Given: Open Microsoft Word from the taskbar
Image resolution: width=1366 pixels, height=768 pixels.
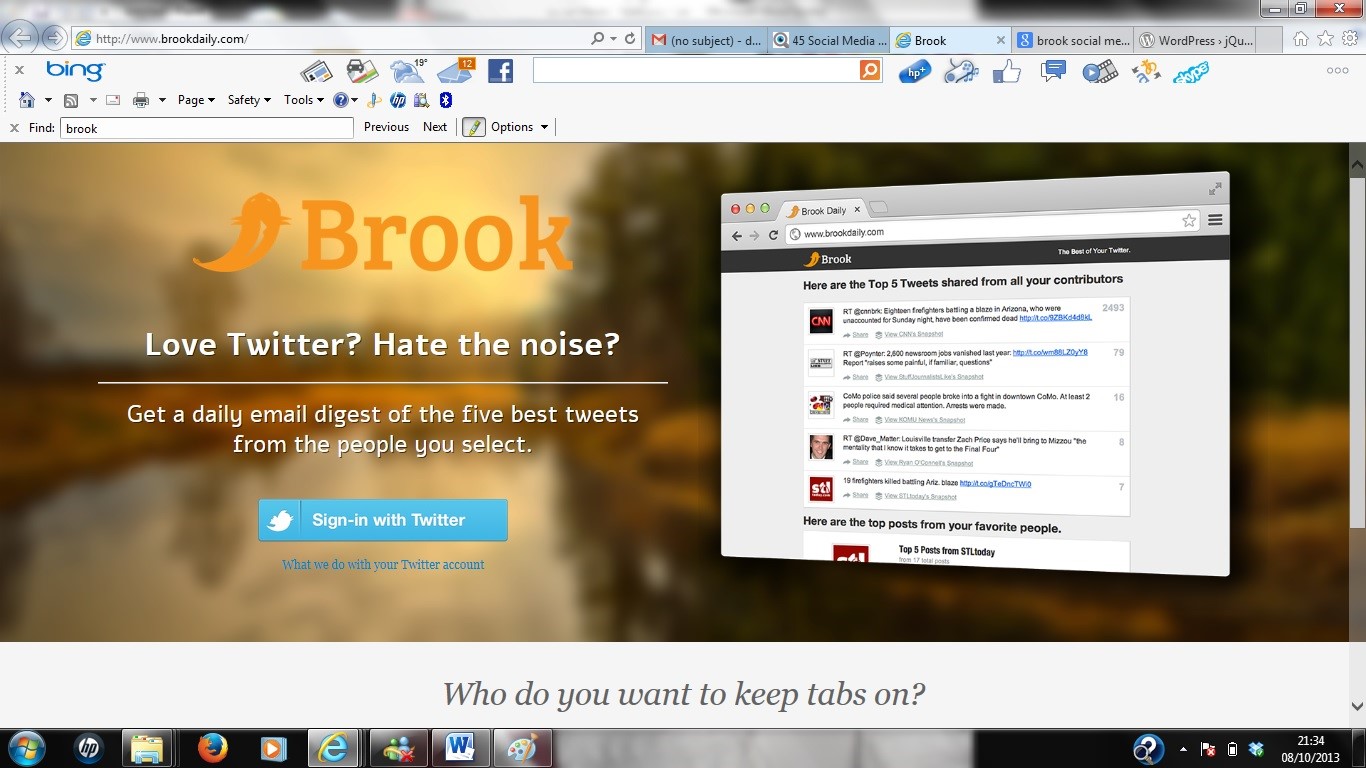Looking at the screenshot, I should tap(461, 748).
